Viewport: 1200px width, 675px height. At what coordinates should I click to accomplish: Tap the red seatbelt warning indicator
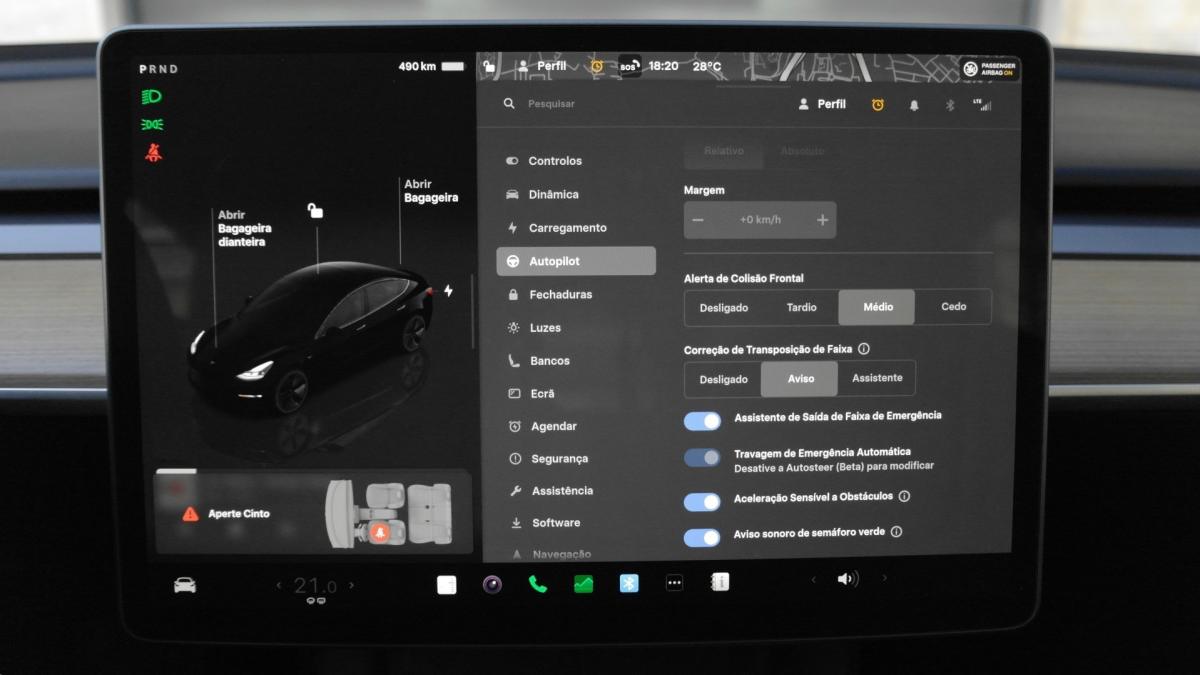(153, 152)
